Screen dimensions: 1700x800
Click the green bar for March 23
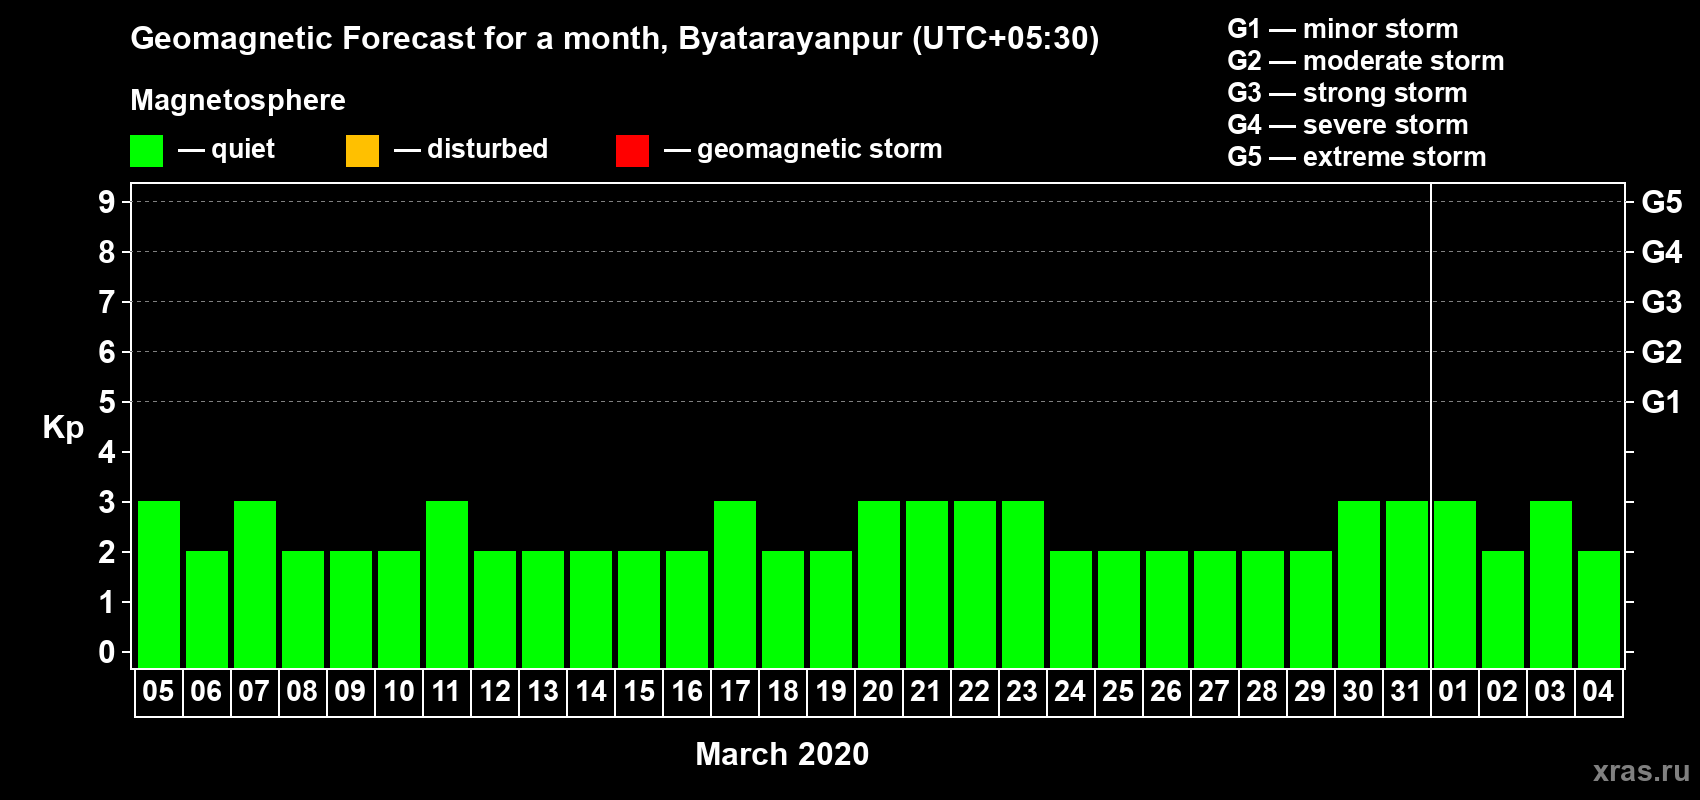[x=1023, y=584]
